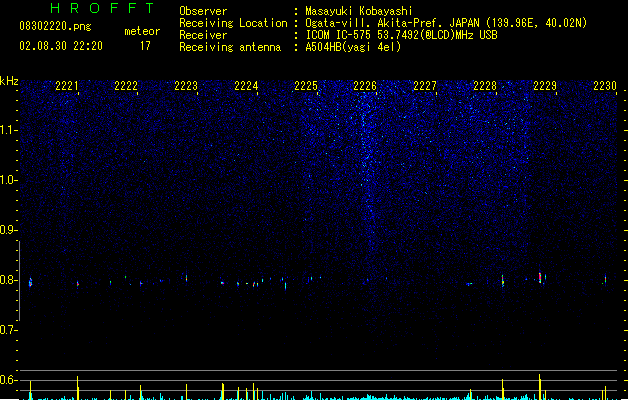Click the 2223 time marker
Image resolution: width=629 pixels, height=400 pixels.
pyautogui.click(x=186, y=86)
